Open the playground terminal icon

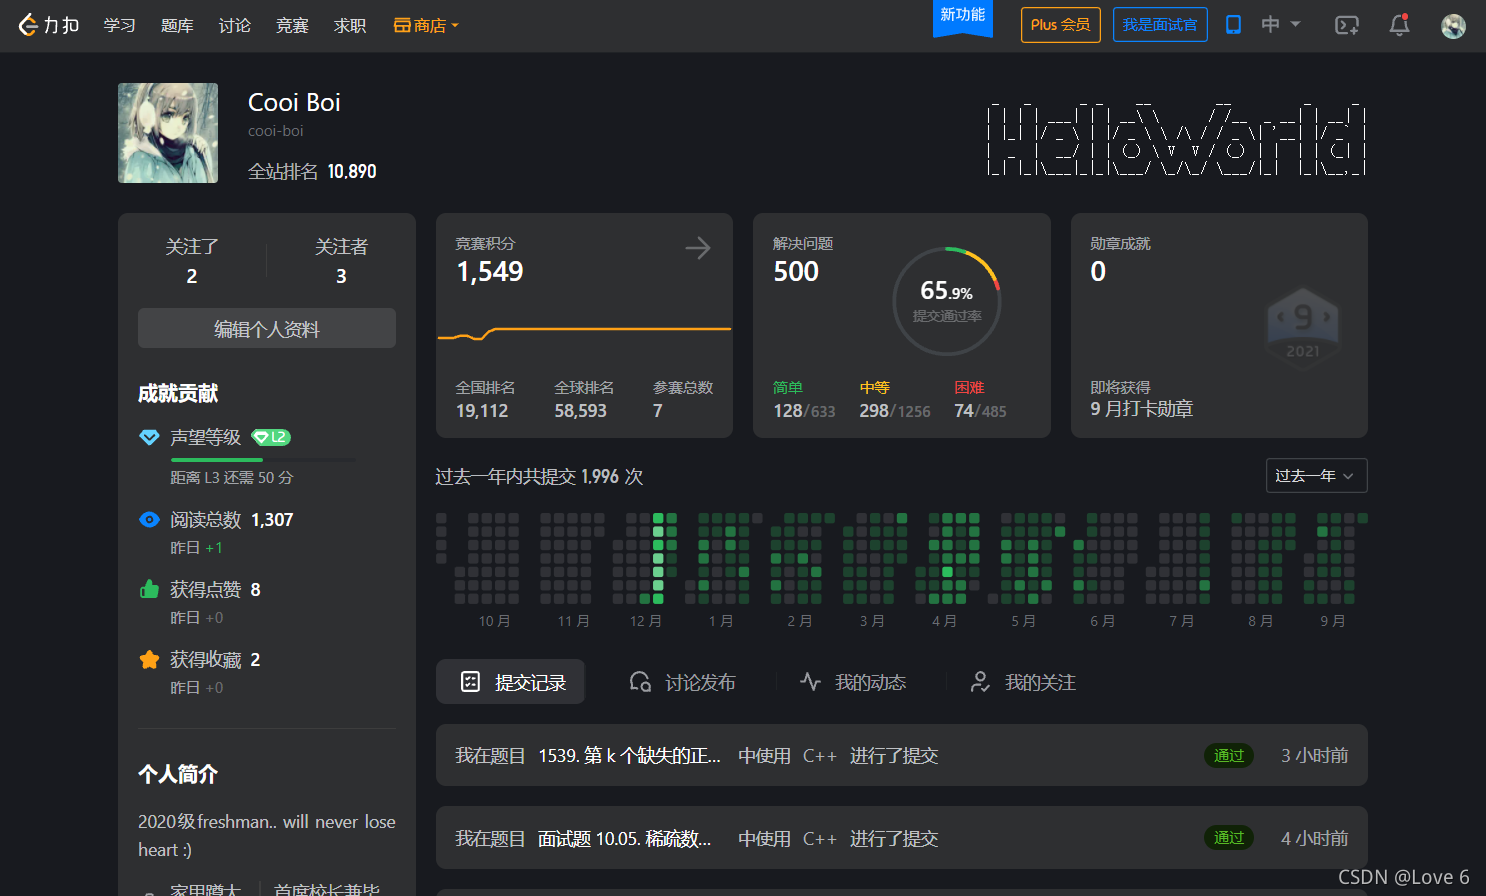(x=1347, y=25)
